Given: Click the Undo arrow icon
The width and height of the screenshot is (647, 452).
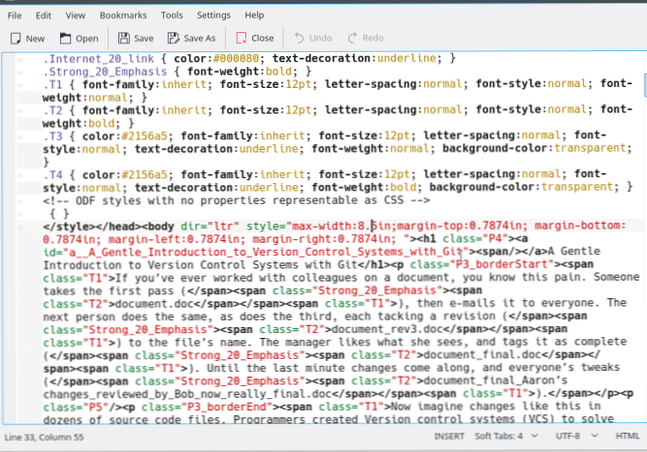Looking at the screenshot, I should (x=299, y=38).
